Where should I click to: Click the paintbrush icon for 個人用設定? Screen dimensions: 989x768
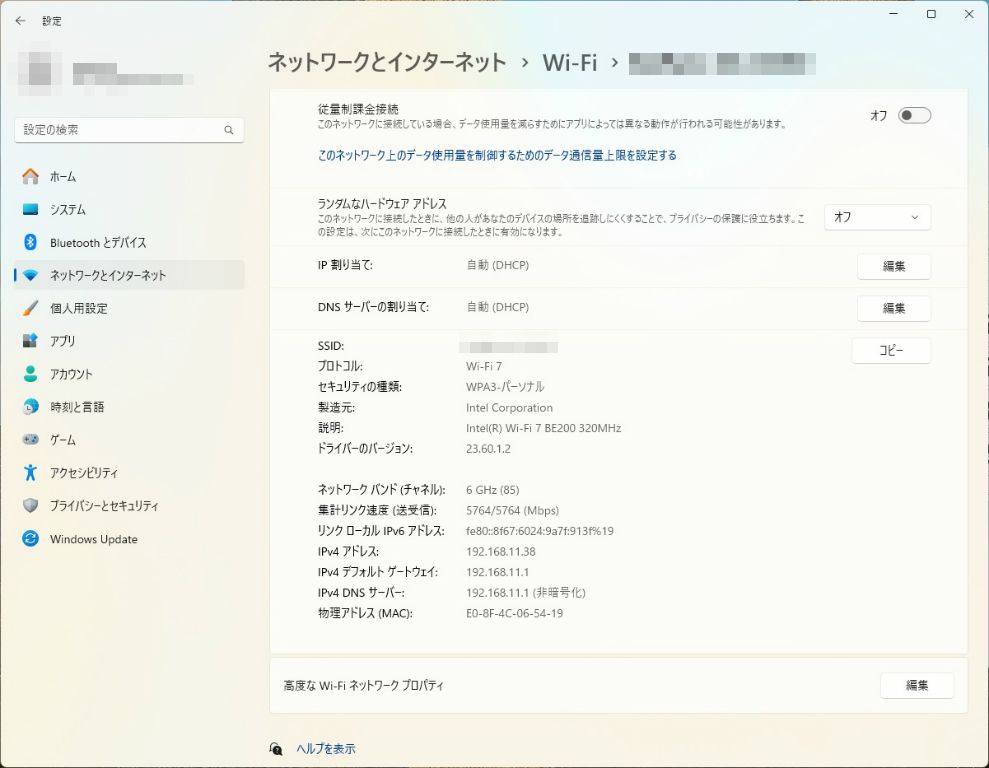(x=30, y=308)
